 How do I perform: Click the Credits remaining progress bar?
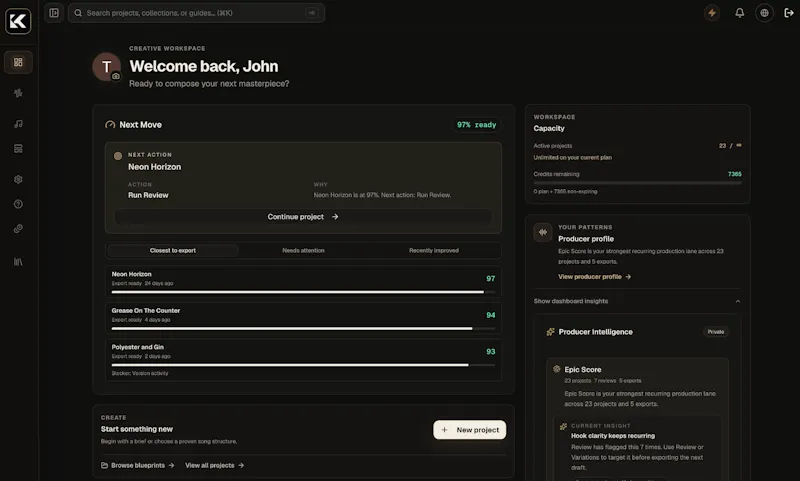pyautogui.click(x=637, y=183)
